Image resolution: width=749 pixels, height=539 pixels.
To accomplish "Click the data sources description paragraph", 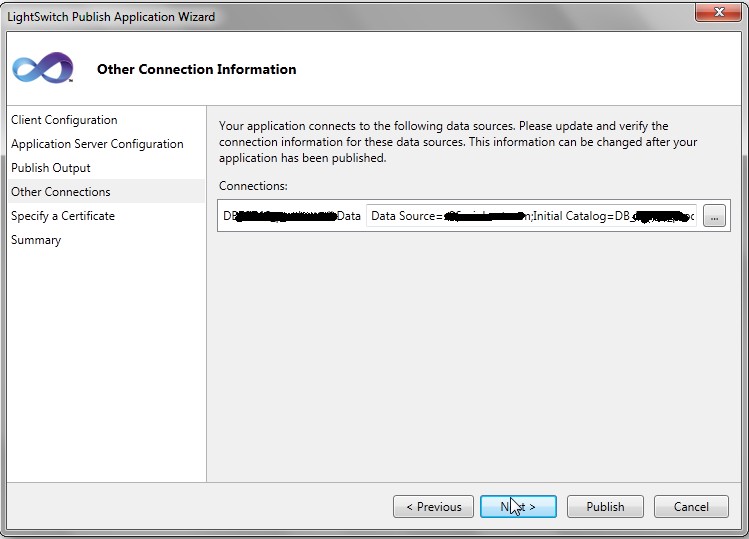I will [458, 142].
